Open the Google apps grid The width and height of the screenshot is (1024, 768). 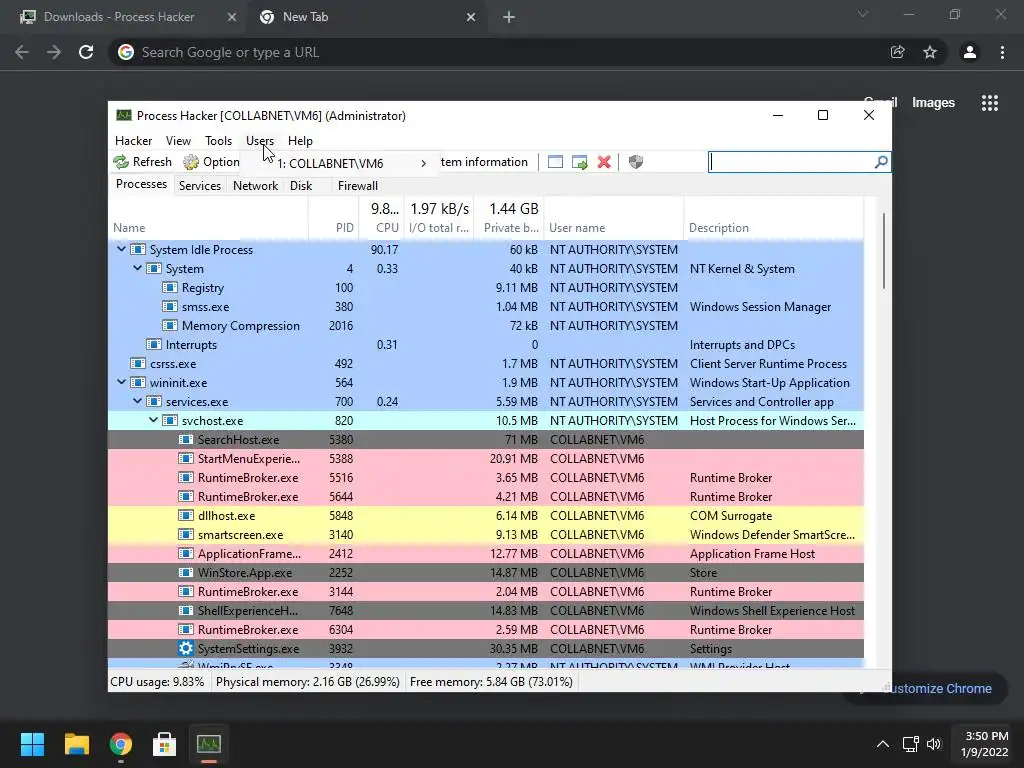point(990,103)
